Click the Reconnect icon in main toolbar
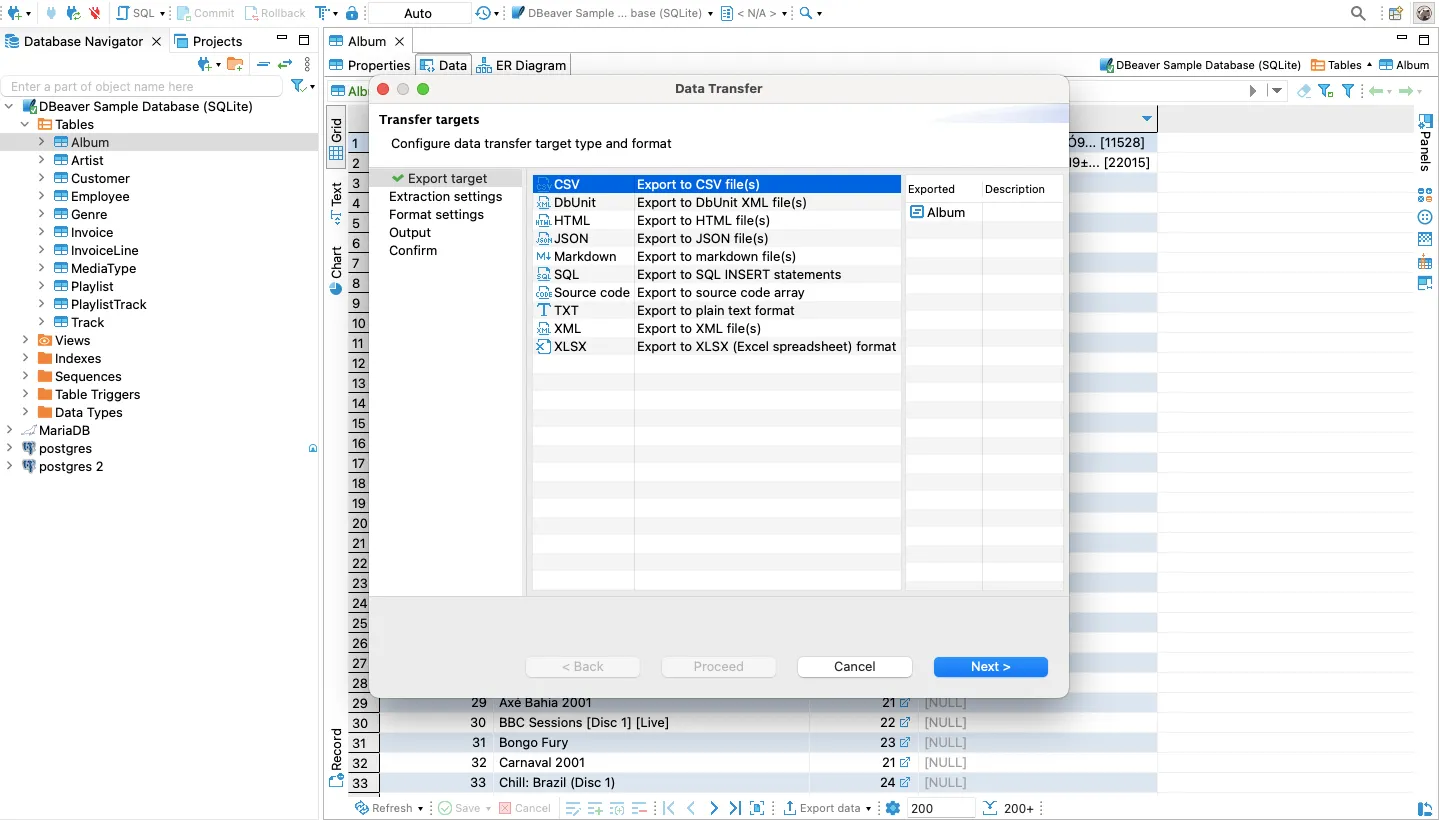This screenshot has height=820, width=1439. [x=73, y=13]
